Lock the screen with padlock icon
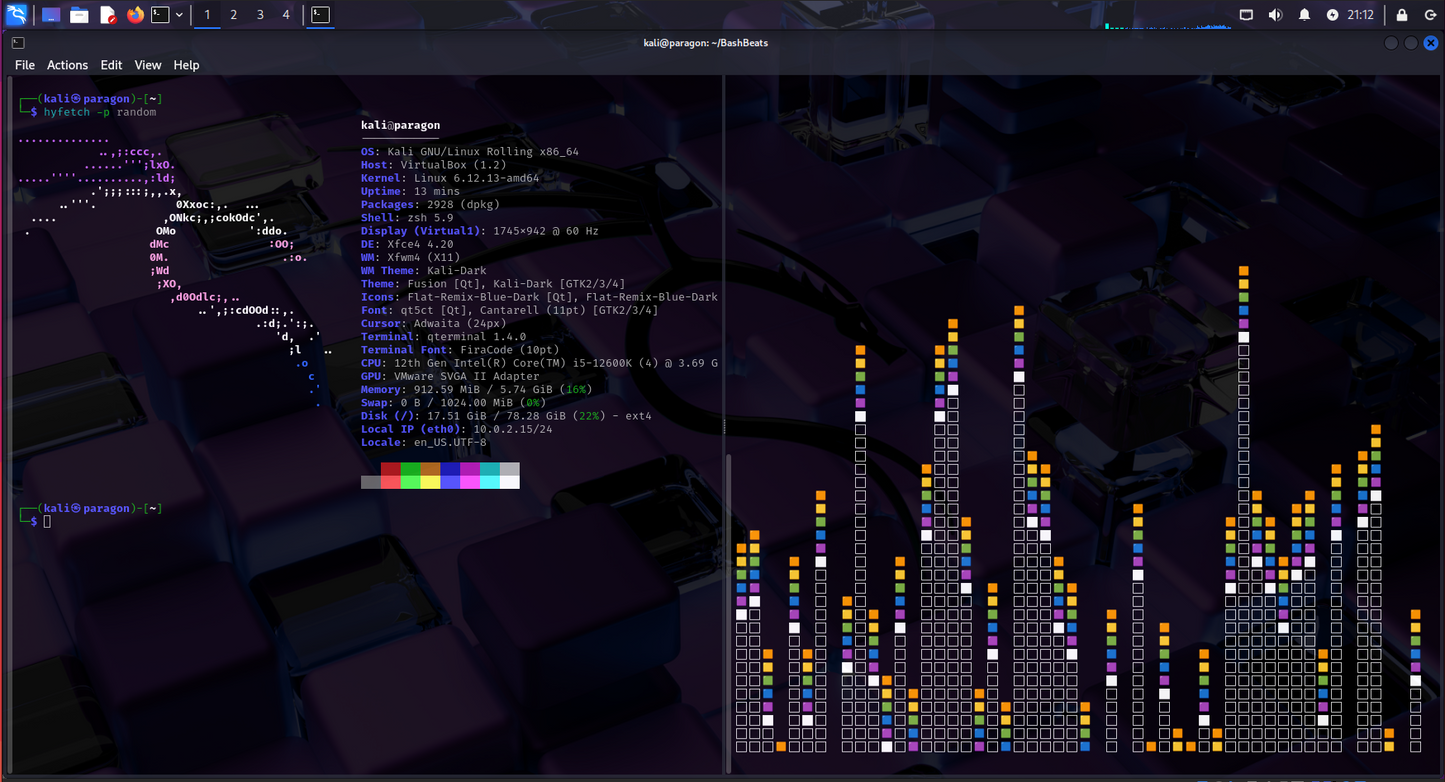 [1402, 15]
